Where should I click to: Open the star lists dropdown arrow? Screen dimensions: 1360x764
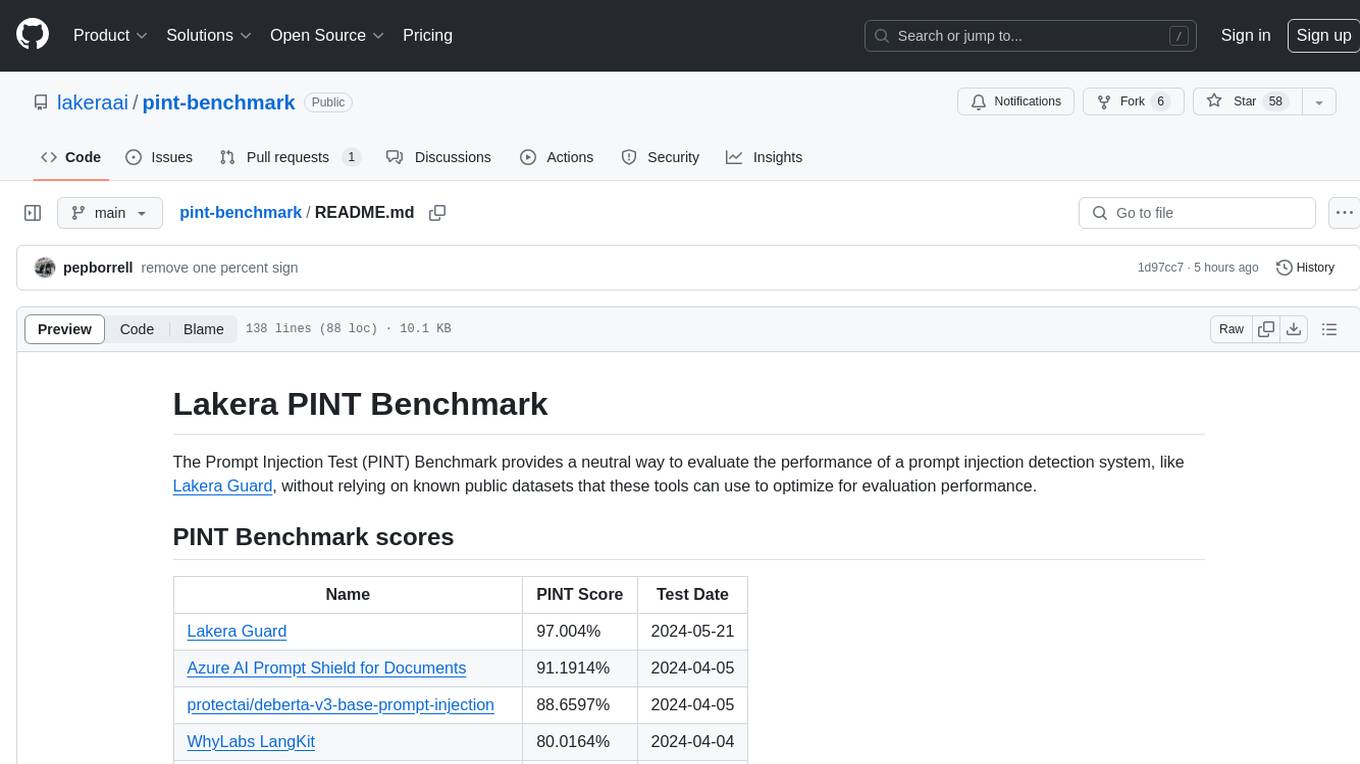click(1319, 102)
